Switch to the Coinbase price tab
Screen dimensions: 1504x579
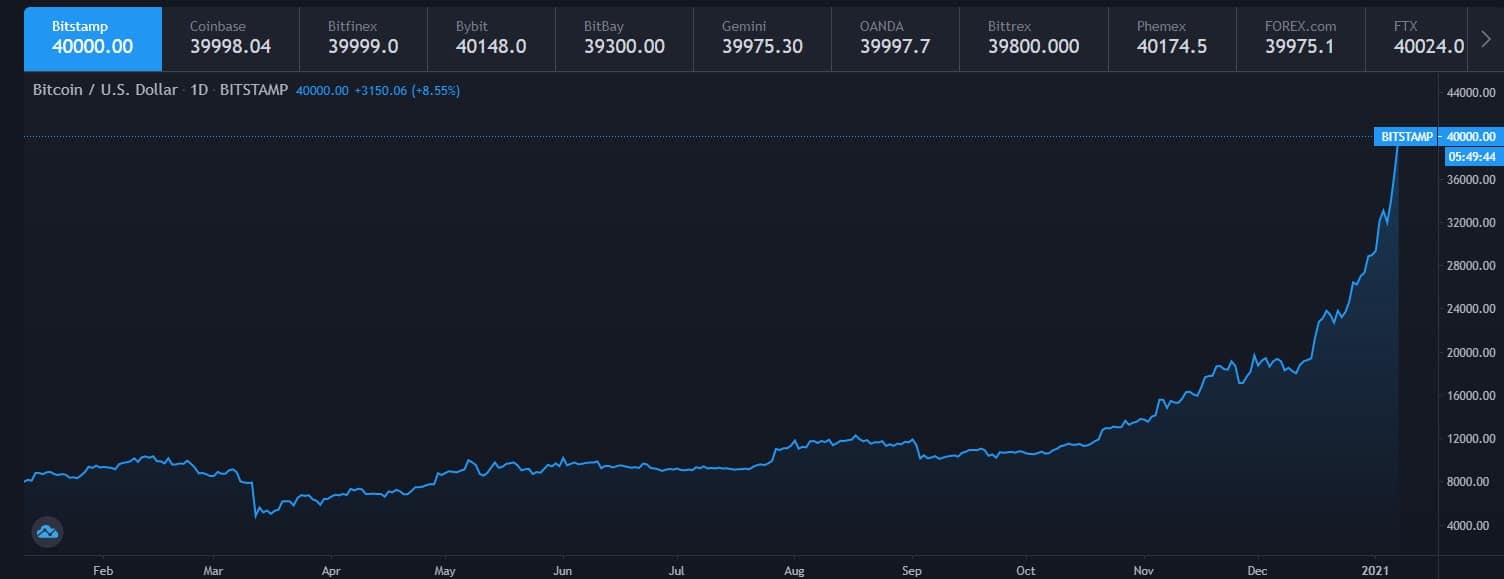(230, 37)
